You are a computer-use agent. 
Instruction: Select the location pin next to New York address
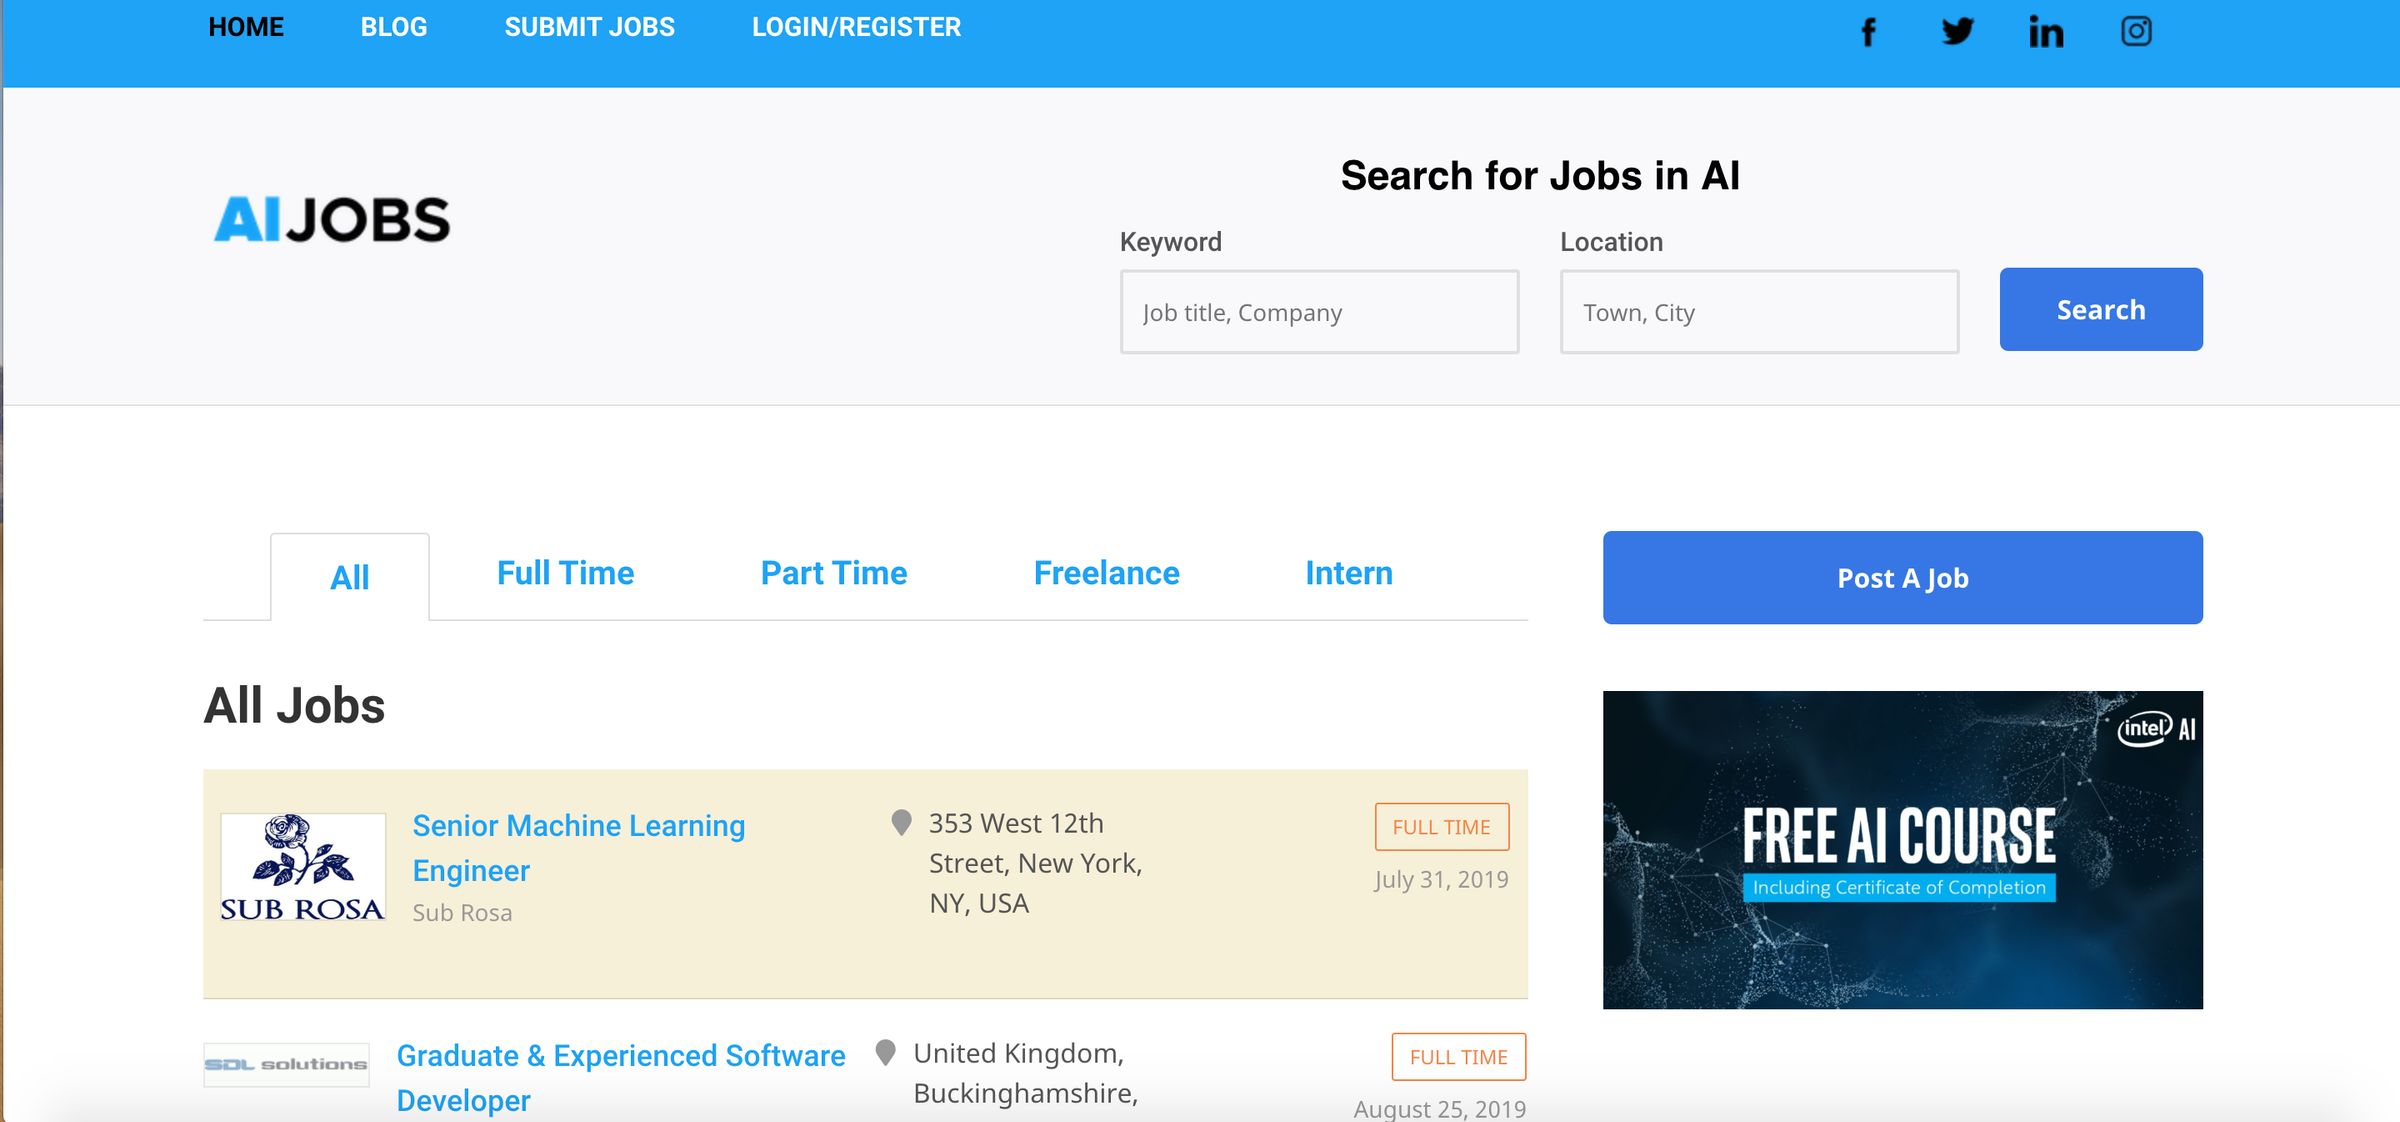[897, 822]
